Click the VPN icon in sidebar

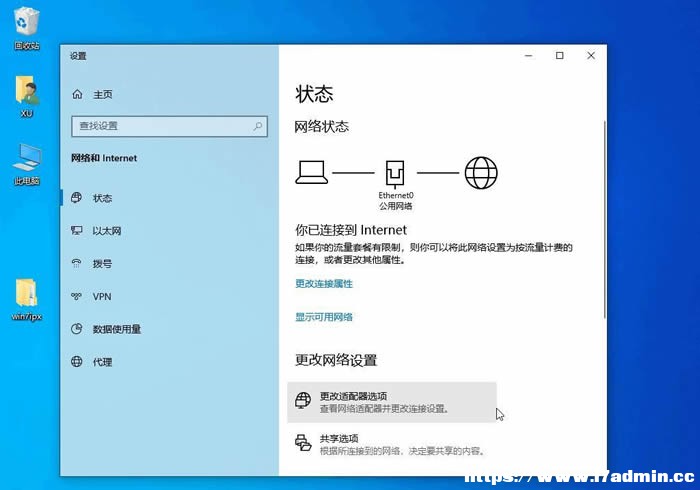77,296
